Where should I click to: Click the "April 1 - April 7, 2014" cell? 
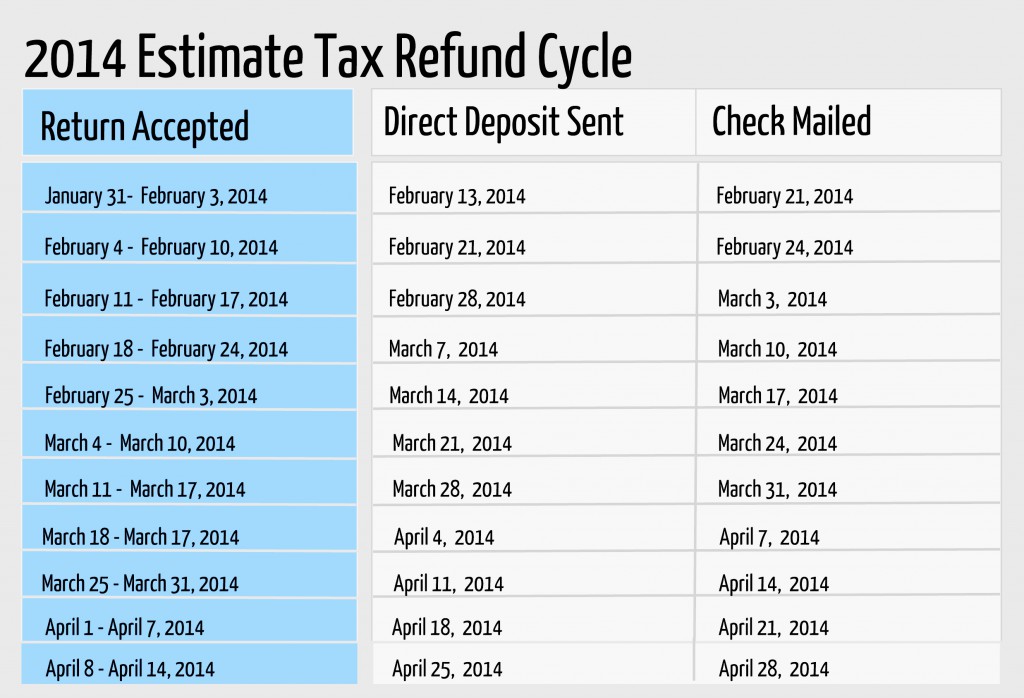click(125, 628)
